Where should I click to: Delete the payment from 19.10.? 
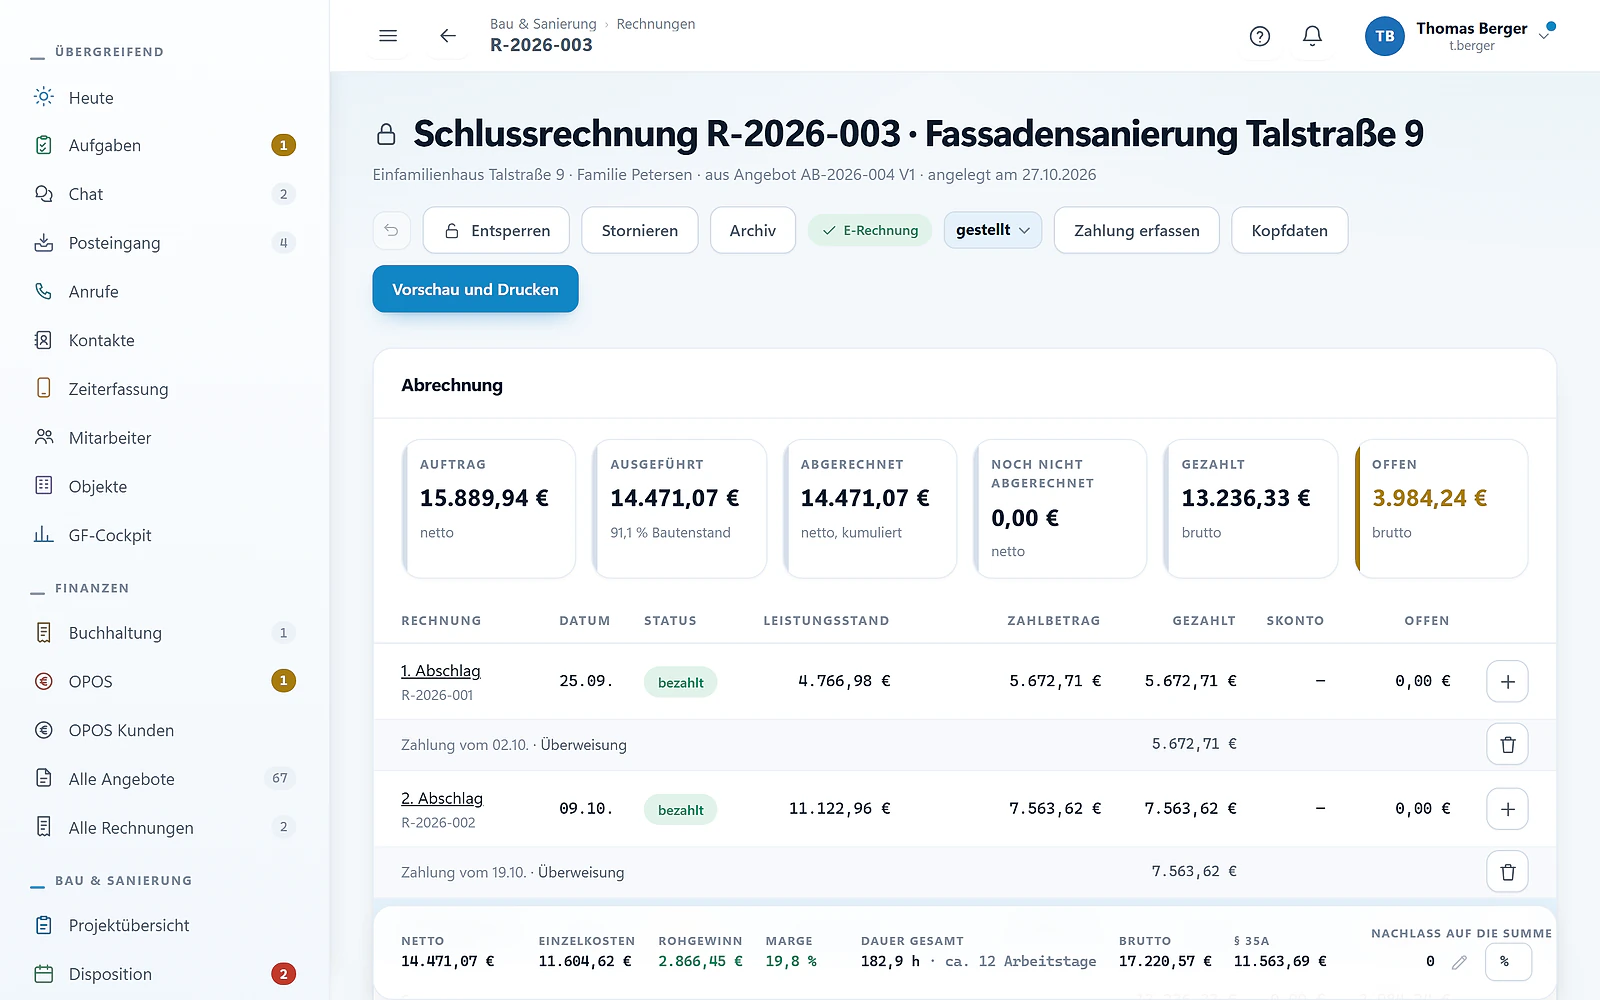[1507, 872]
